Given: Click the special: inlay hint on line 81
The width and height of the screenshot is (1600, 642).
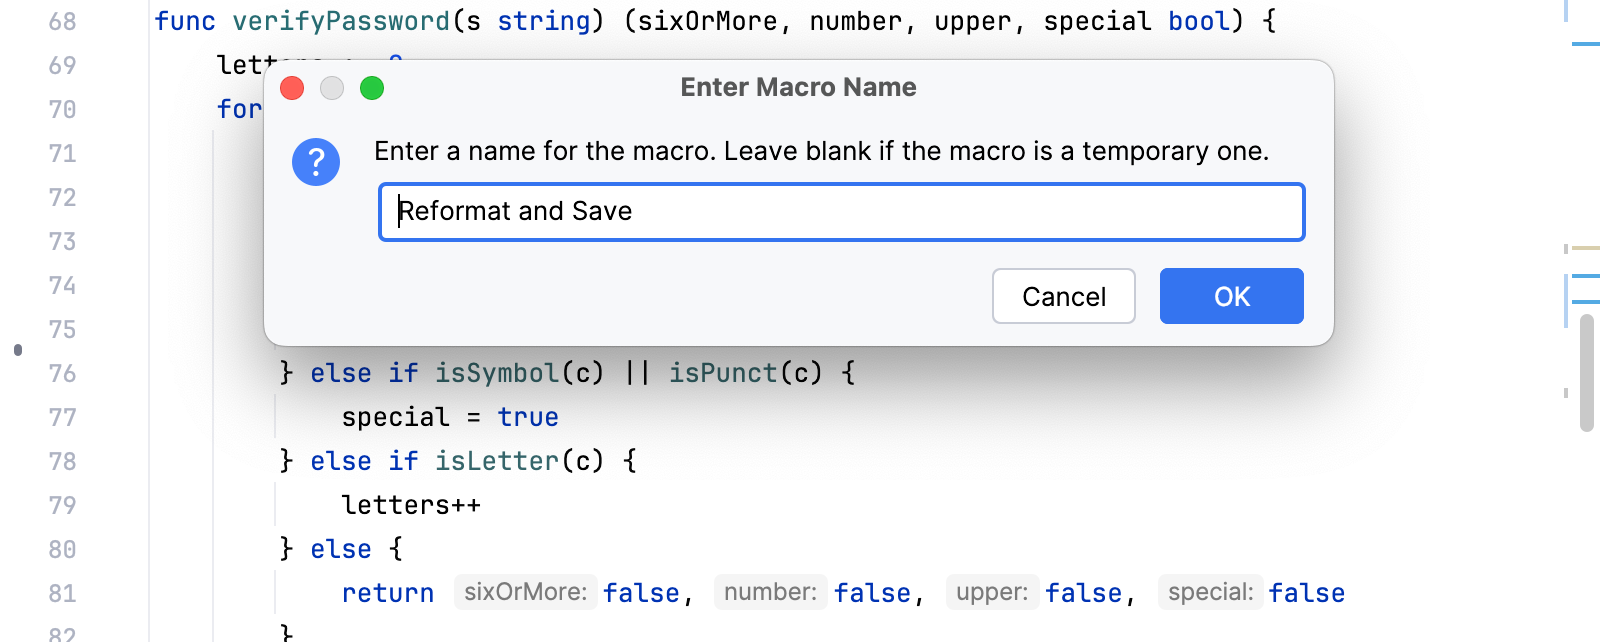Looking at the screenshot, I should pyautogui.click(x=1210, y=592).
